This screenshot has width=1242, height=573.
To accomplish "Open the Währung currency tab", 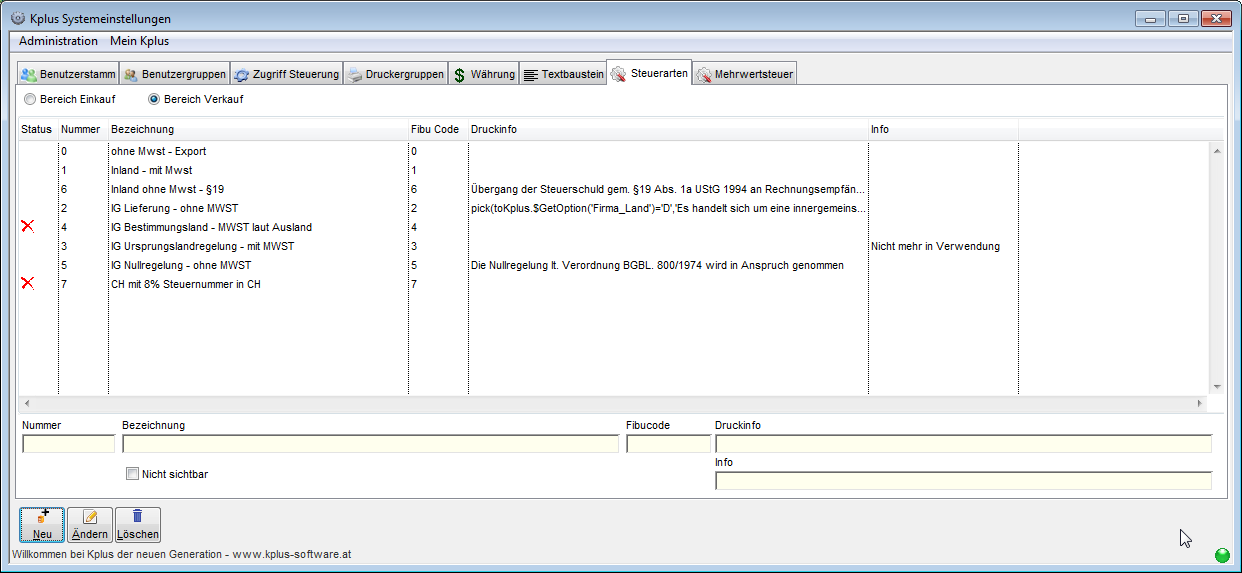I will (483, 75).
